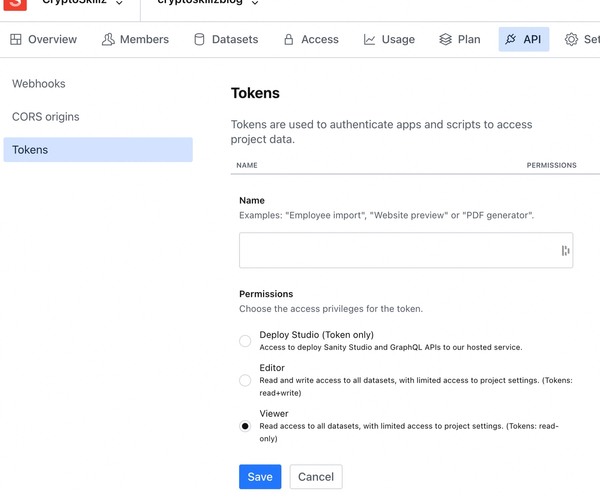
Task: Click the API plug icon
Action: click(511, 40)
